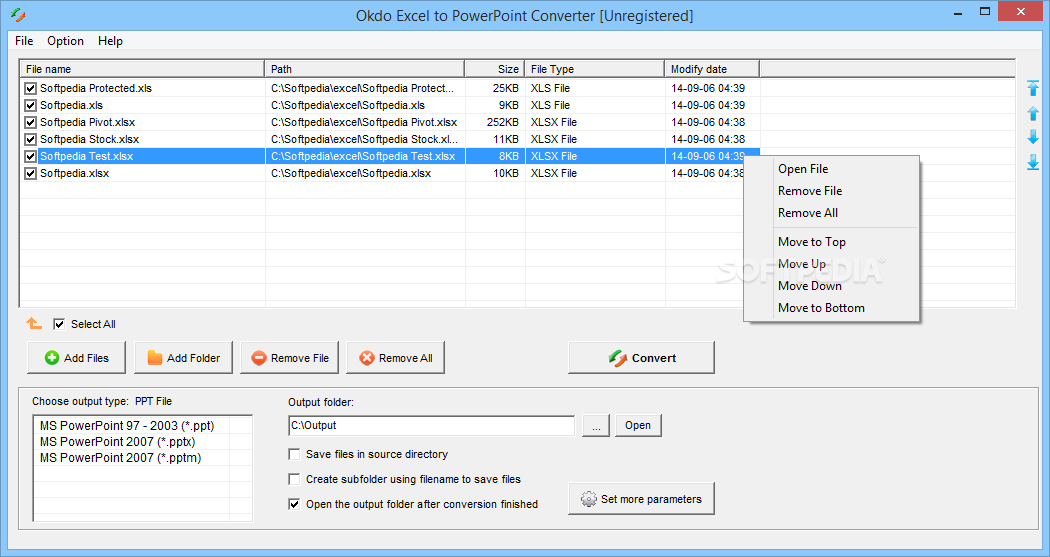Choose Remove All in context menu
Viewport: 1050px width, 557px height.
click(808, 213)
